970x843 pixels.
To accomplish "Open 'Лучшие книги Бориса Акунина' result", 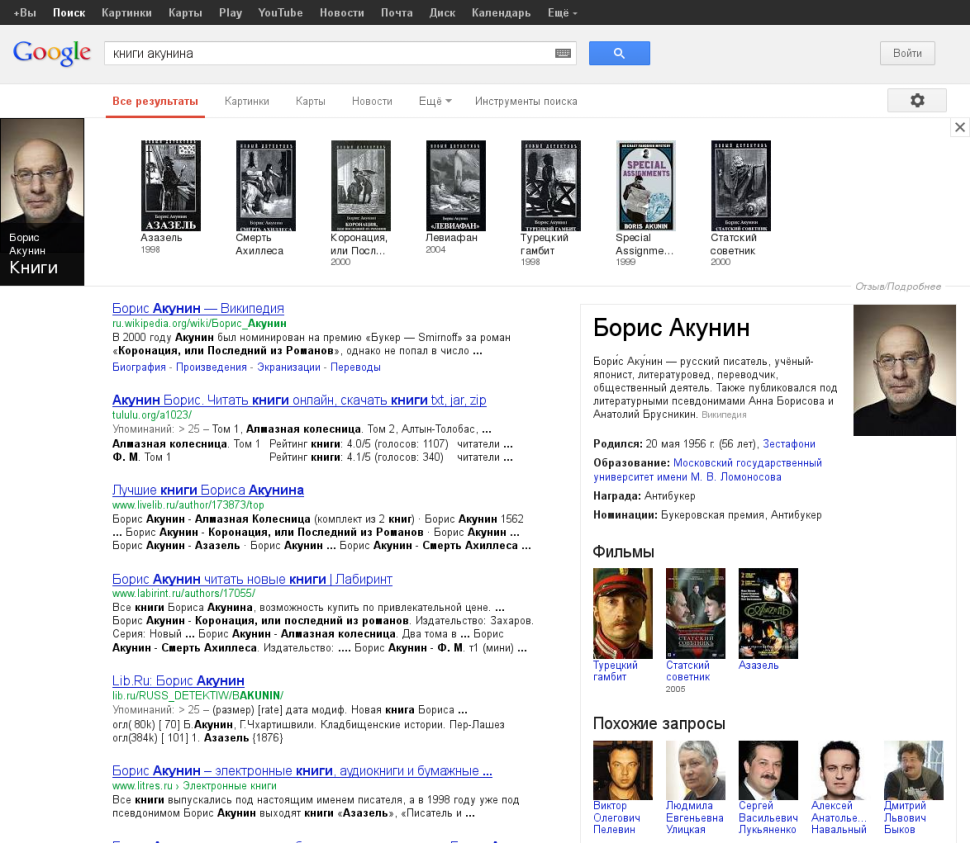I will (208, 490).
